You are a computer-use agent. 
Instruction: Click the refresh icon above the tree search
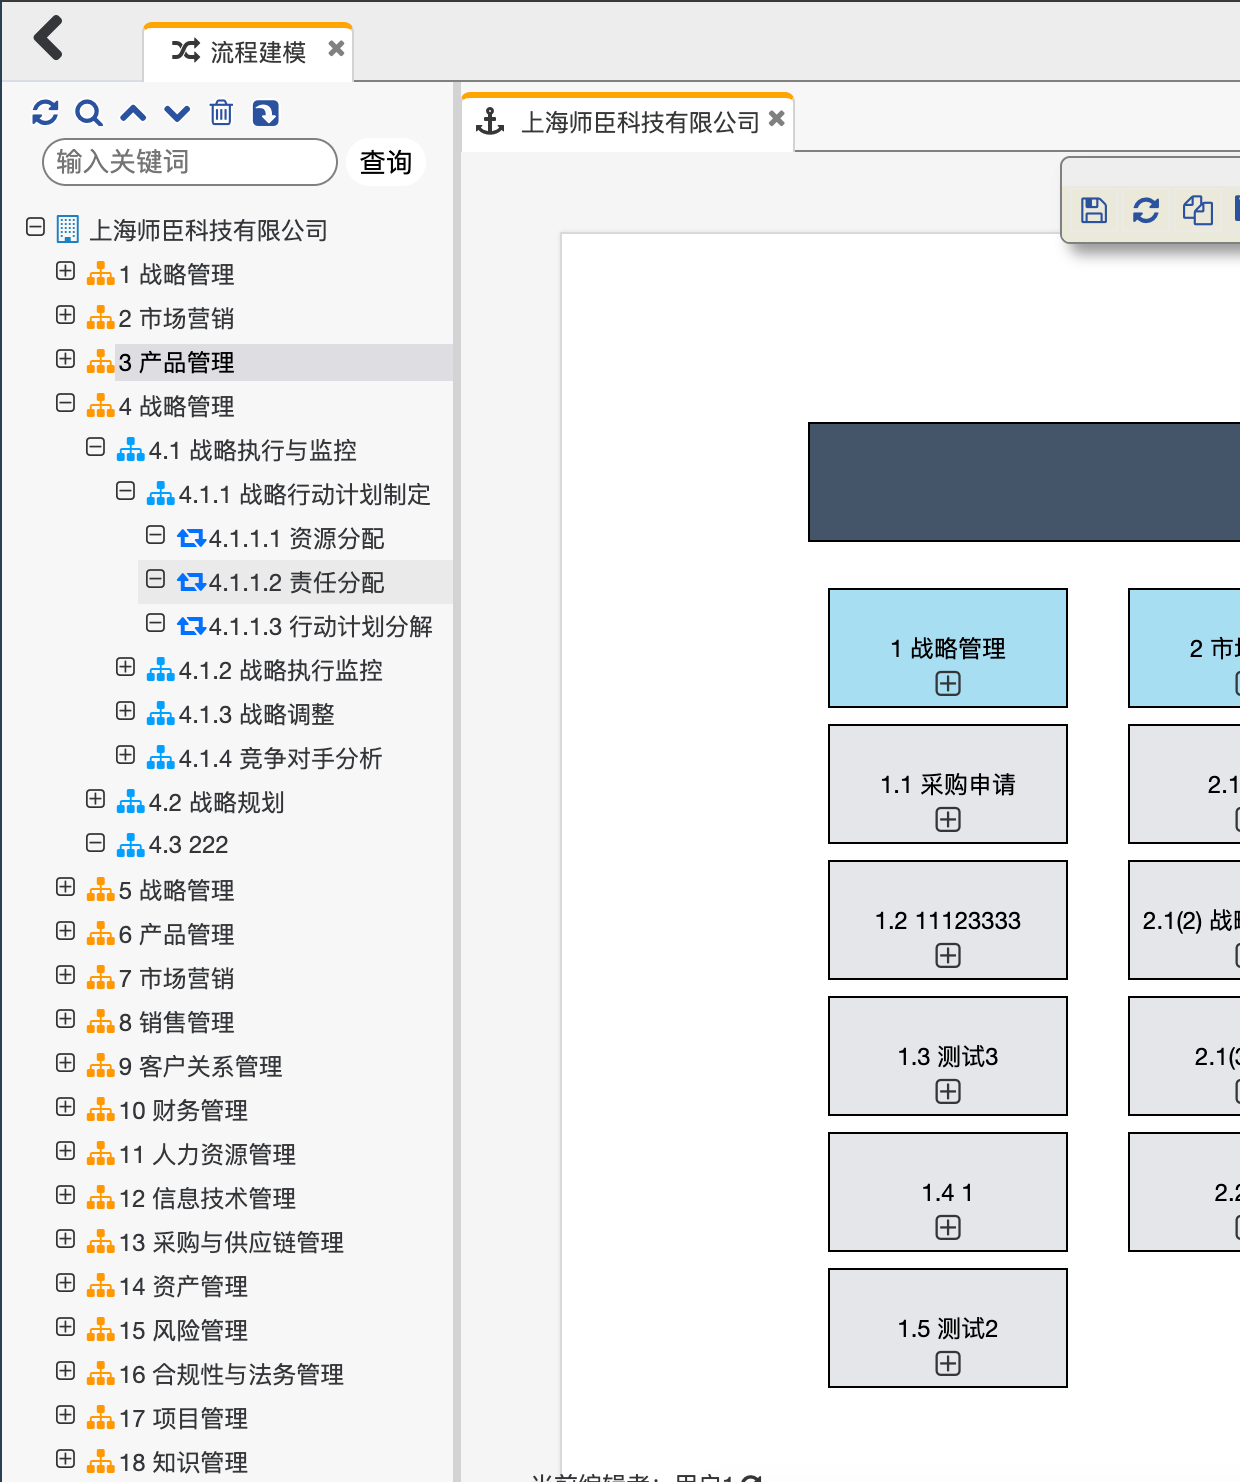click(x=45, y=113)
